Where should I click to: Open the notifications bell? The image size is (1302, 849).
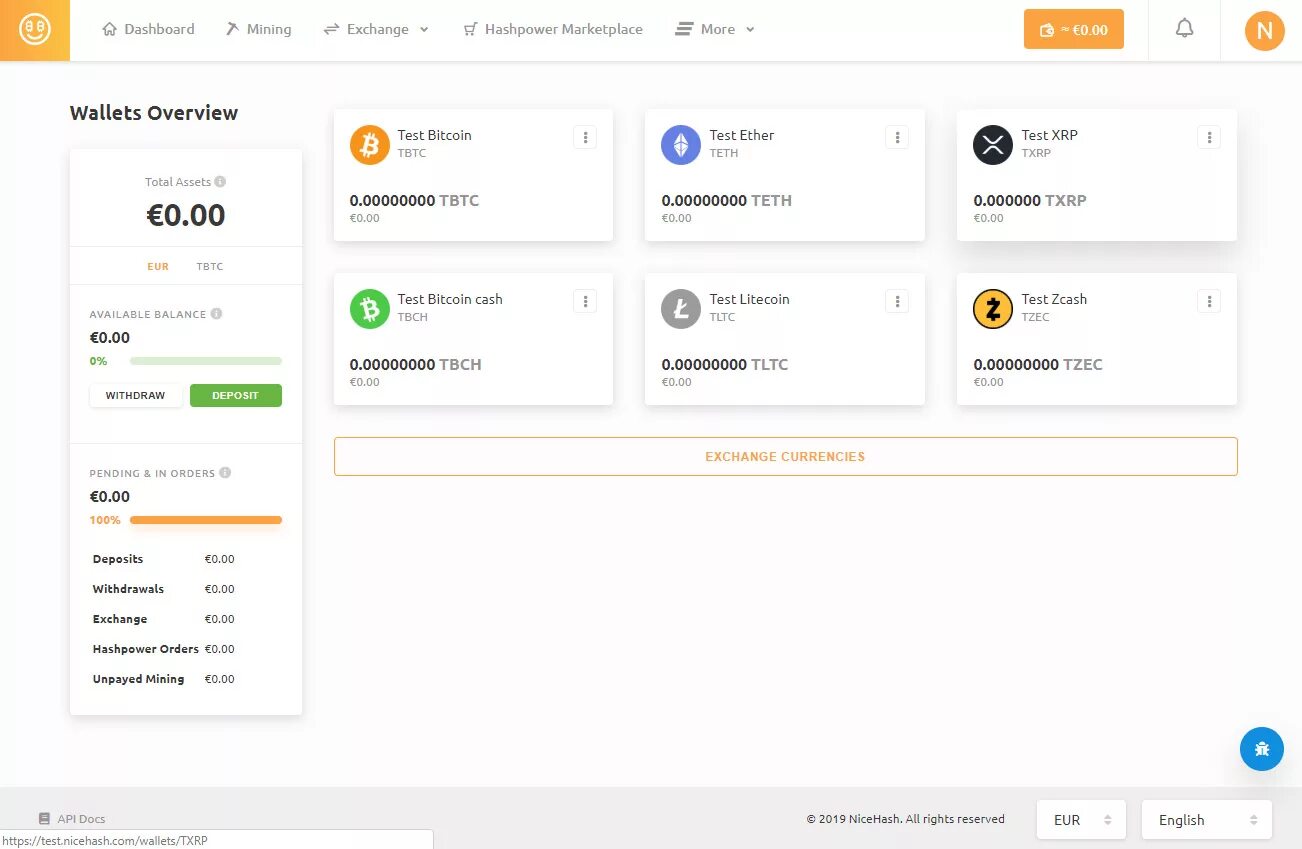point(1184,28)
